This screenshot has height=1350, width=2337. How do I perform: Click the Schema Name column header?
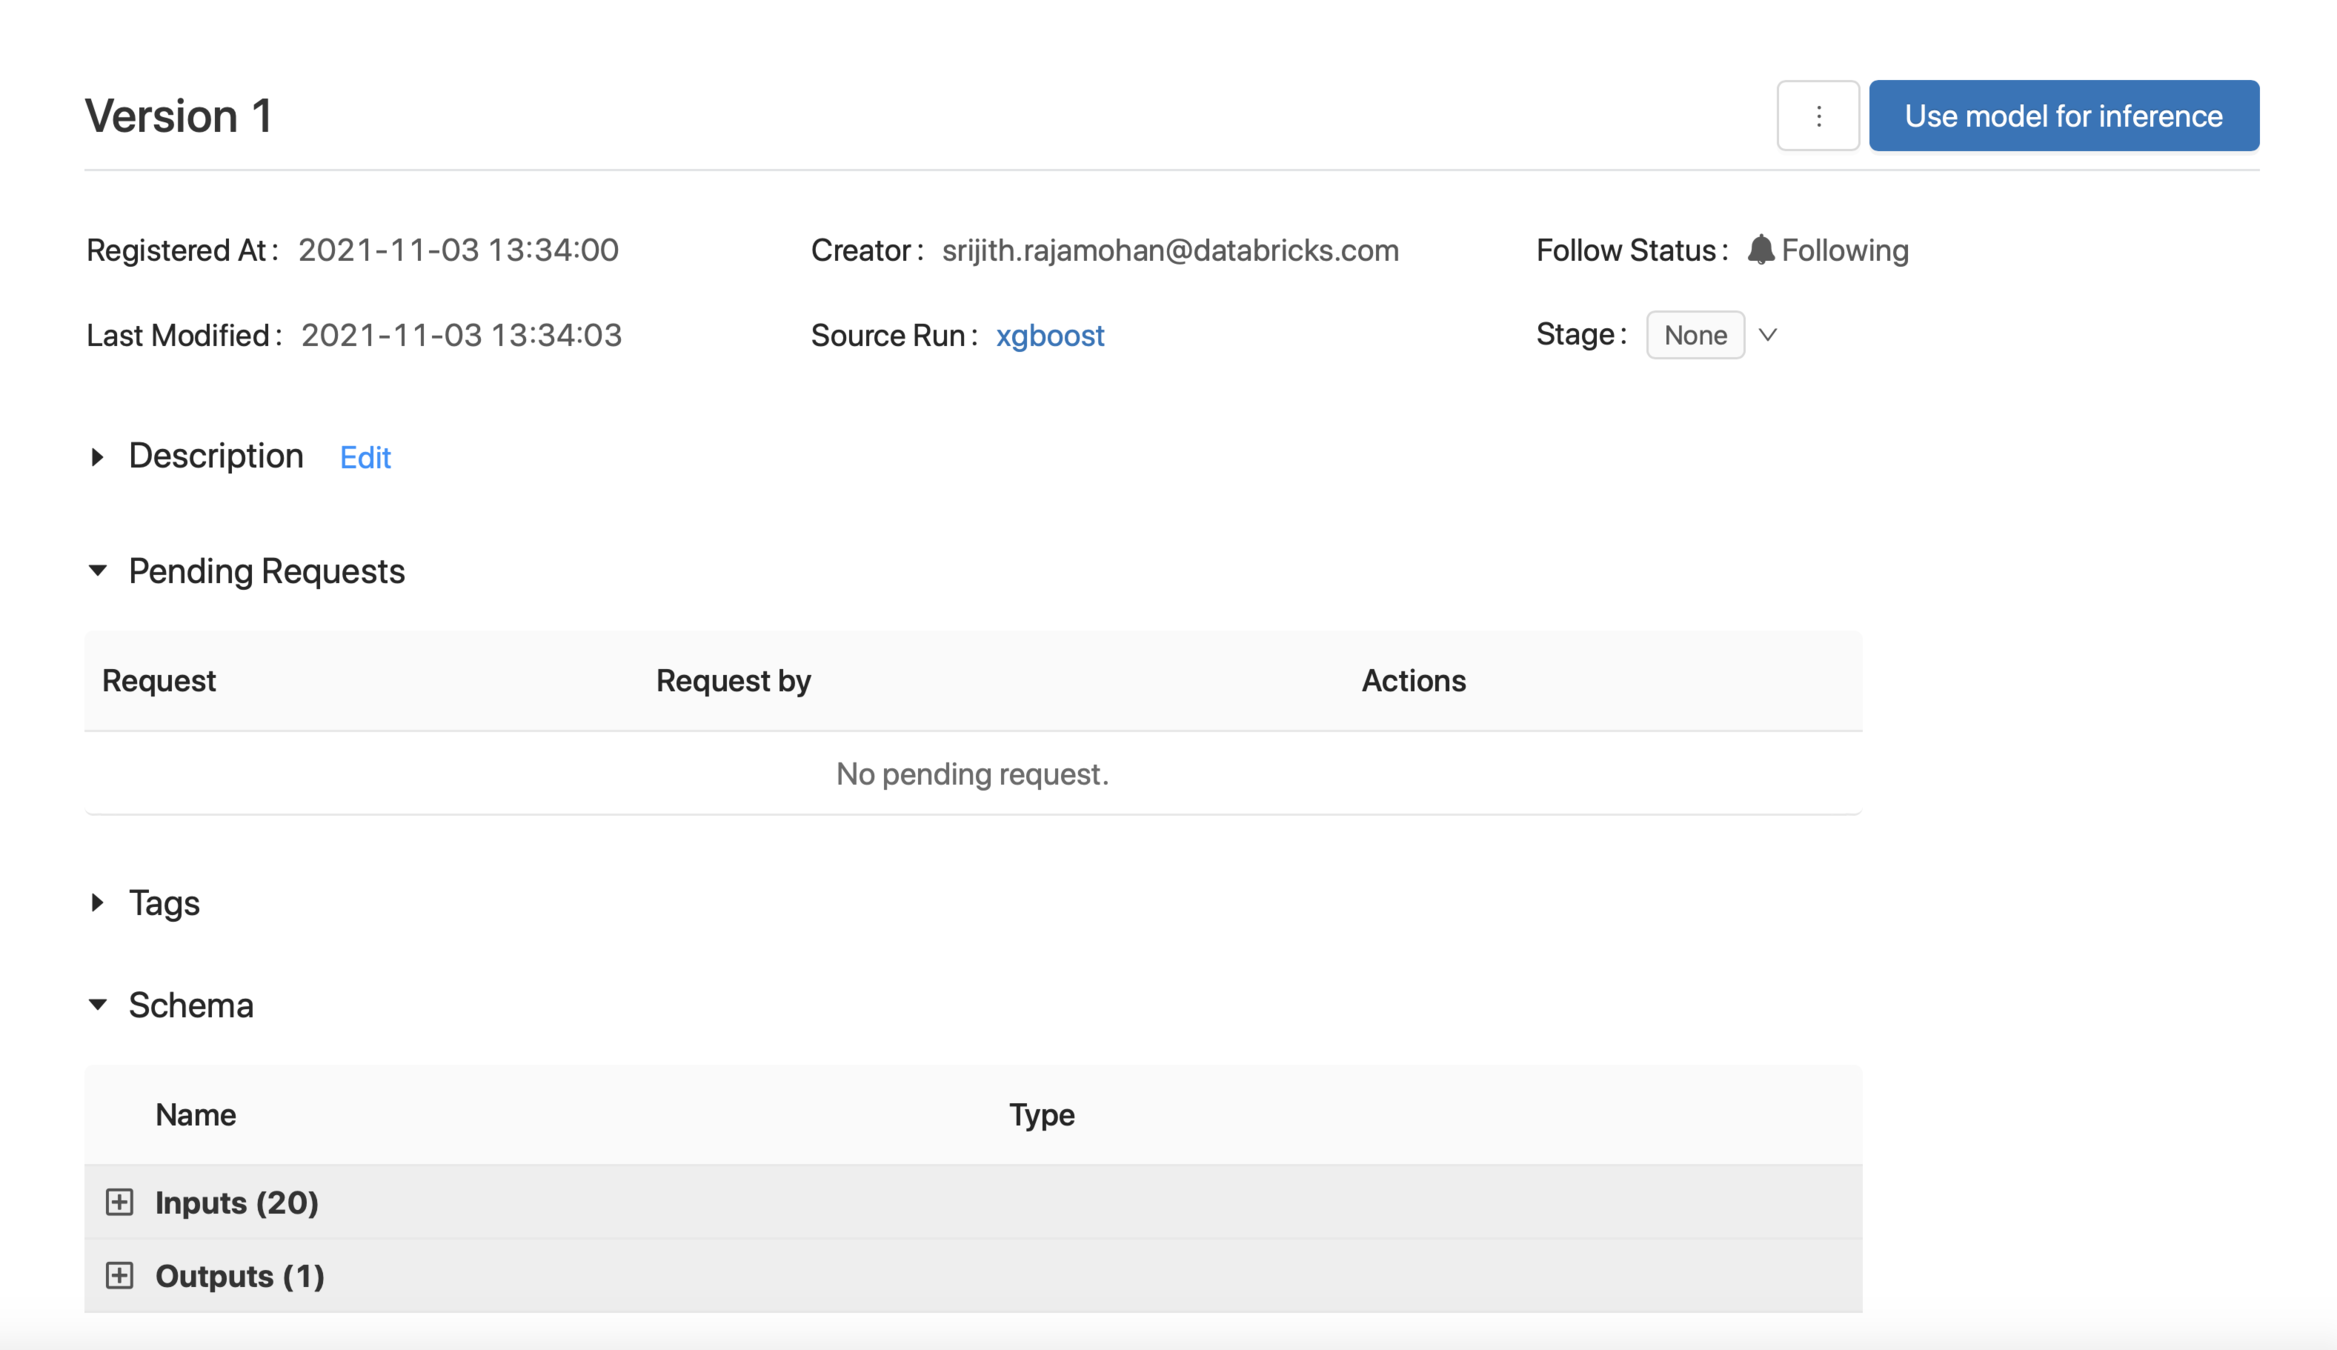click(x=196, y=1115)
